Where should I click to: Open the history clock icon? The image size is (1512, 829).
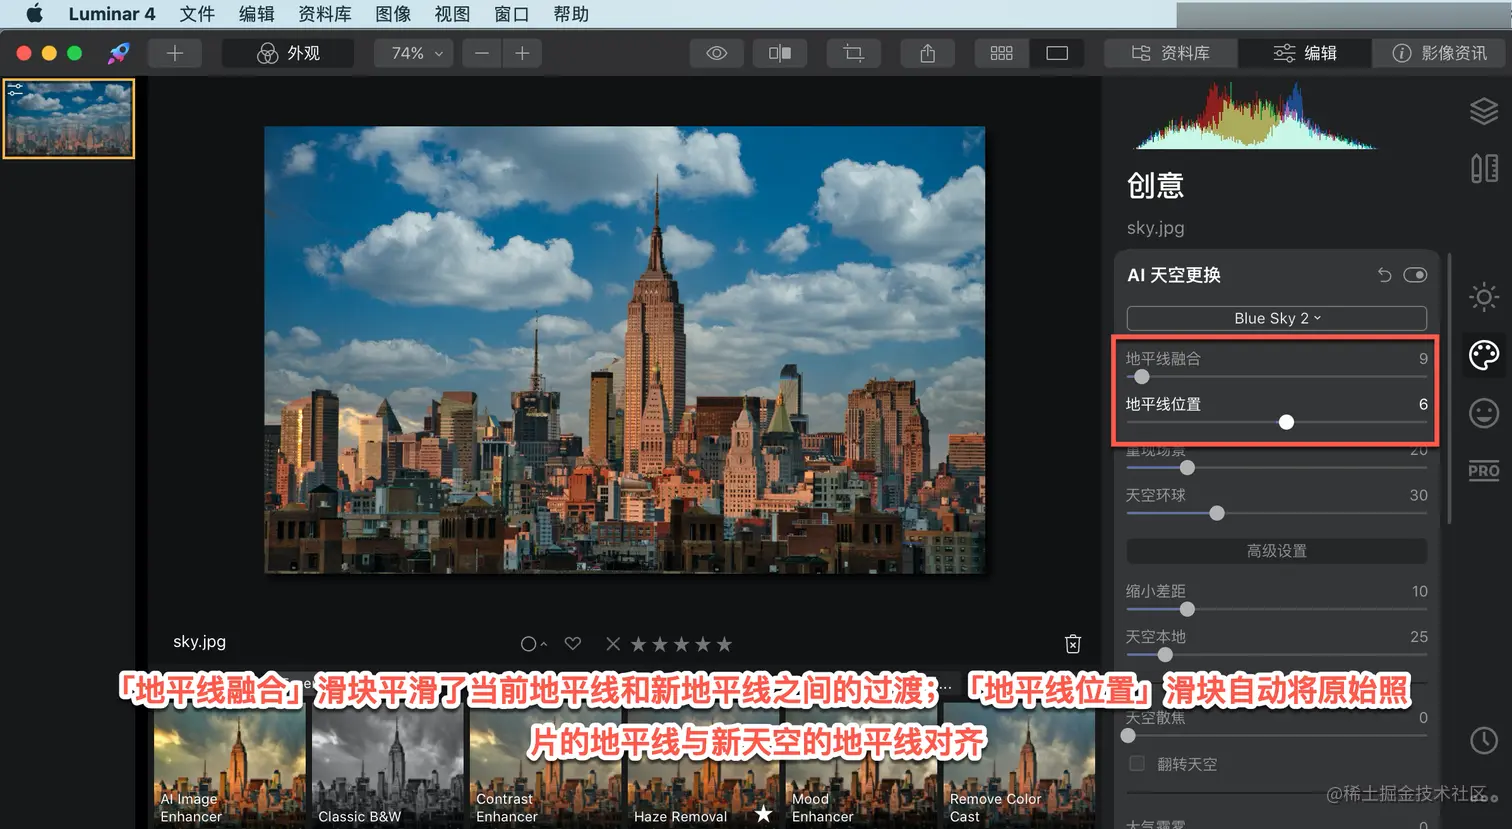[x=1484, y=740]
